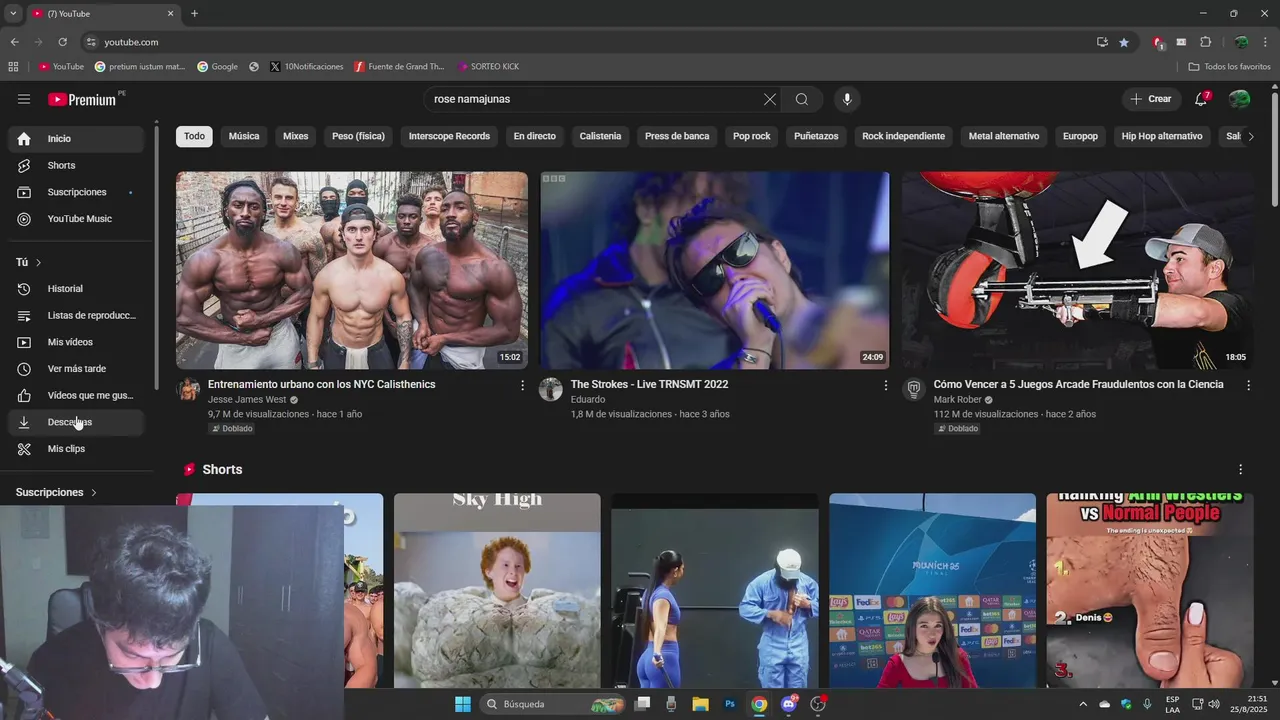This screenshot has height=720, width=1280.
Task: Select the Mixes filter chip
Action: (295, 136)
